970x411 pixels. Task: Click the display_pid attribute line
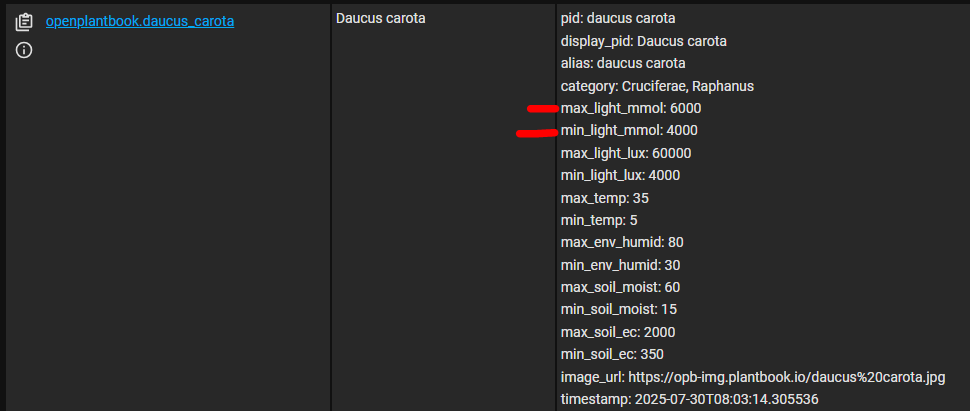[643, 41]
